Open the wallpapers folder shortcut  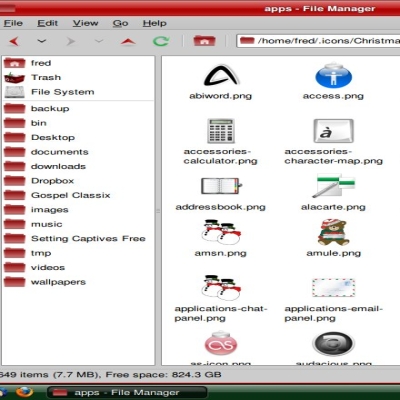pos(78,282)
